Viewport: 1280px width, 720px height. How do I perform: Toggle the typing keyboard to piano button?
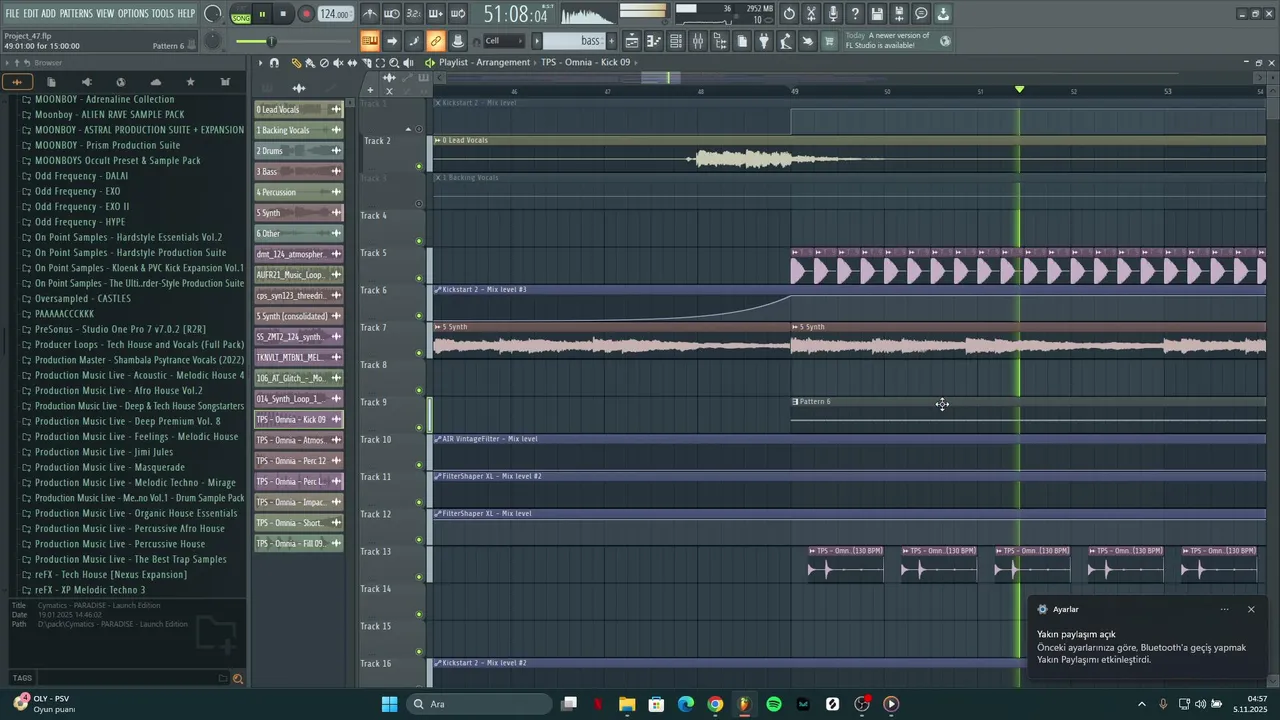coord(369,41)
